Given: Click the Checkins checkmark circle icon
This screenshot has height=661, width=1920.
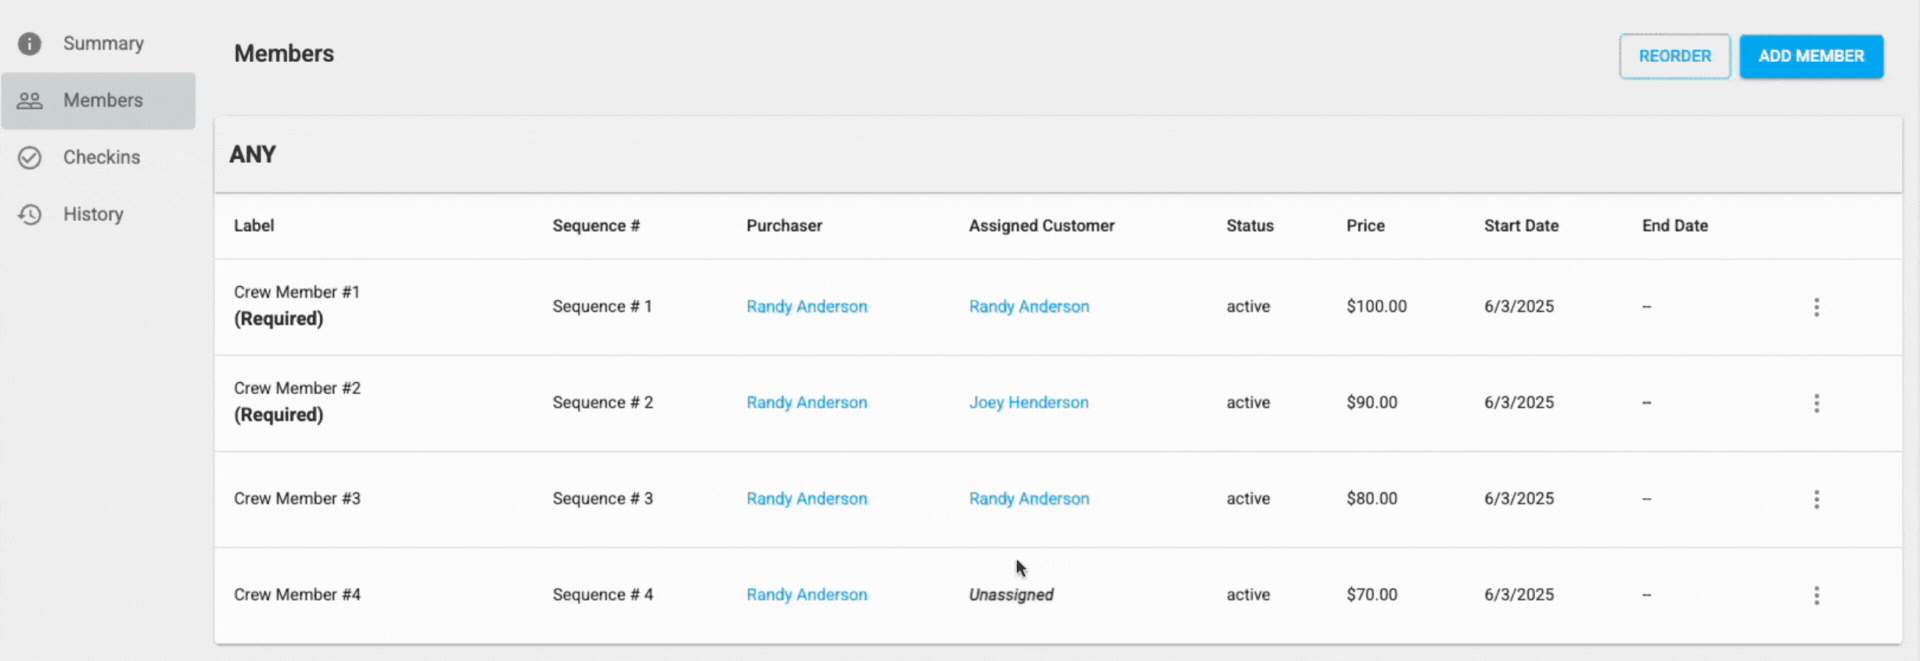Looking at the screenshot, I should click(x=30, y=158).
